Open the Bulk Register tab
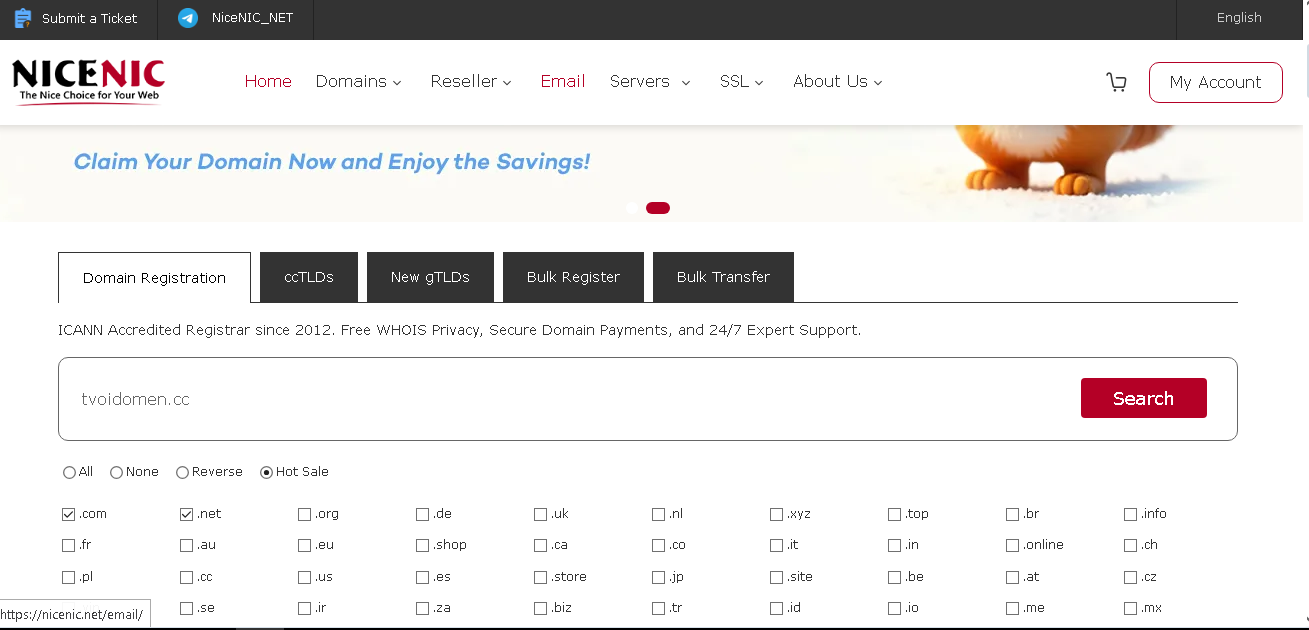The height and width of the screenshot is (630, 1309). 573,277
